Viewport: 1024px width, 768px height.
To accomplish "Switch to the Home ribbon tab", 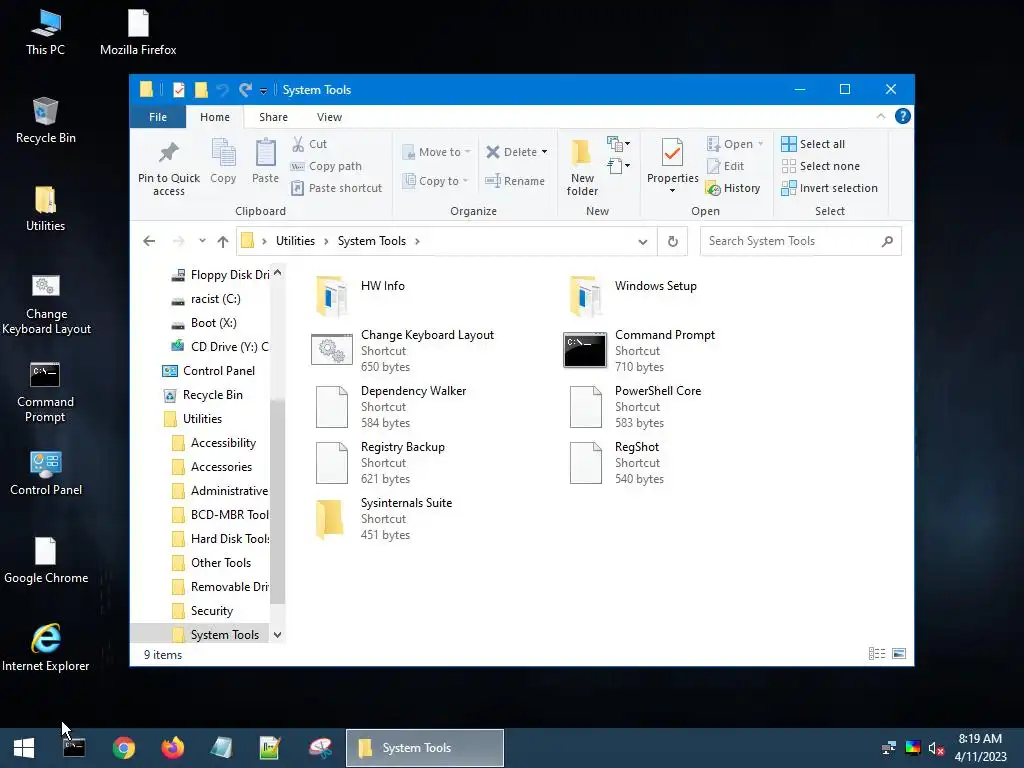I will tap(215, 117).
